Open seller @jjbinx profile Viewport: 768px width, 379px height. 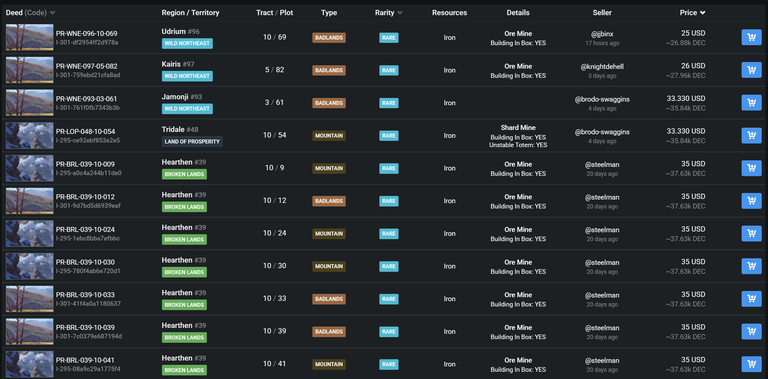602,34
